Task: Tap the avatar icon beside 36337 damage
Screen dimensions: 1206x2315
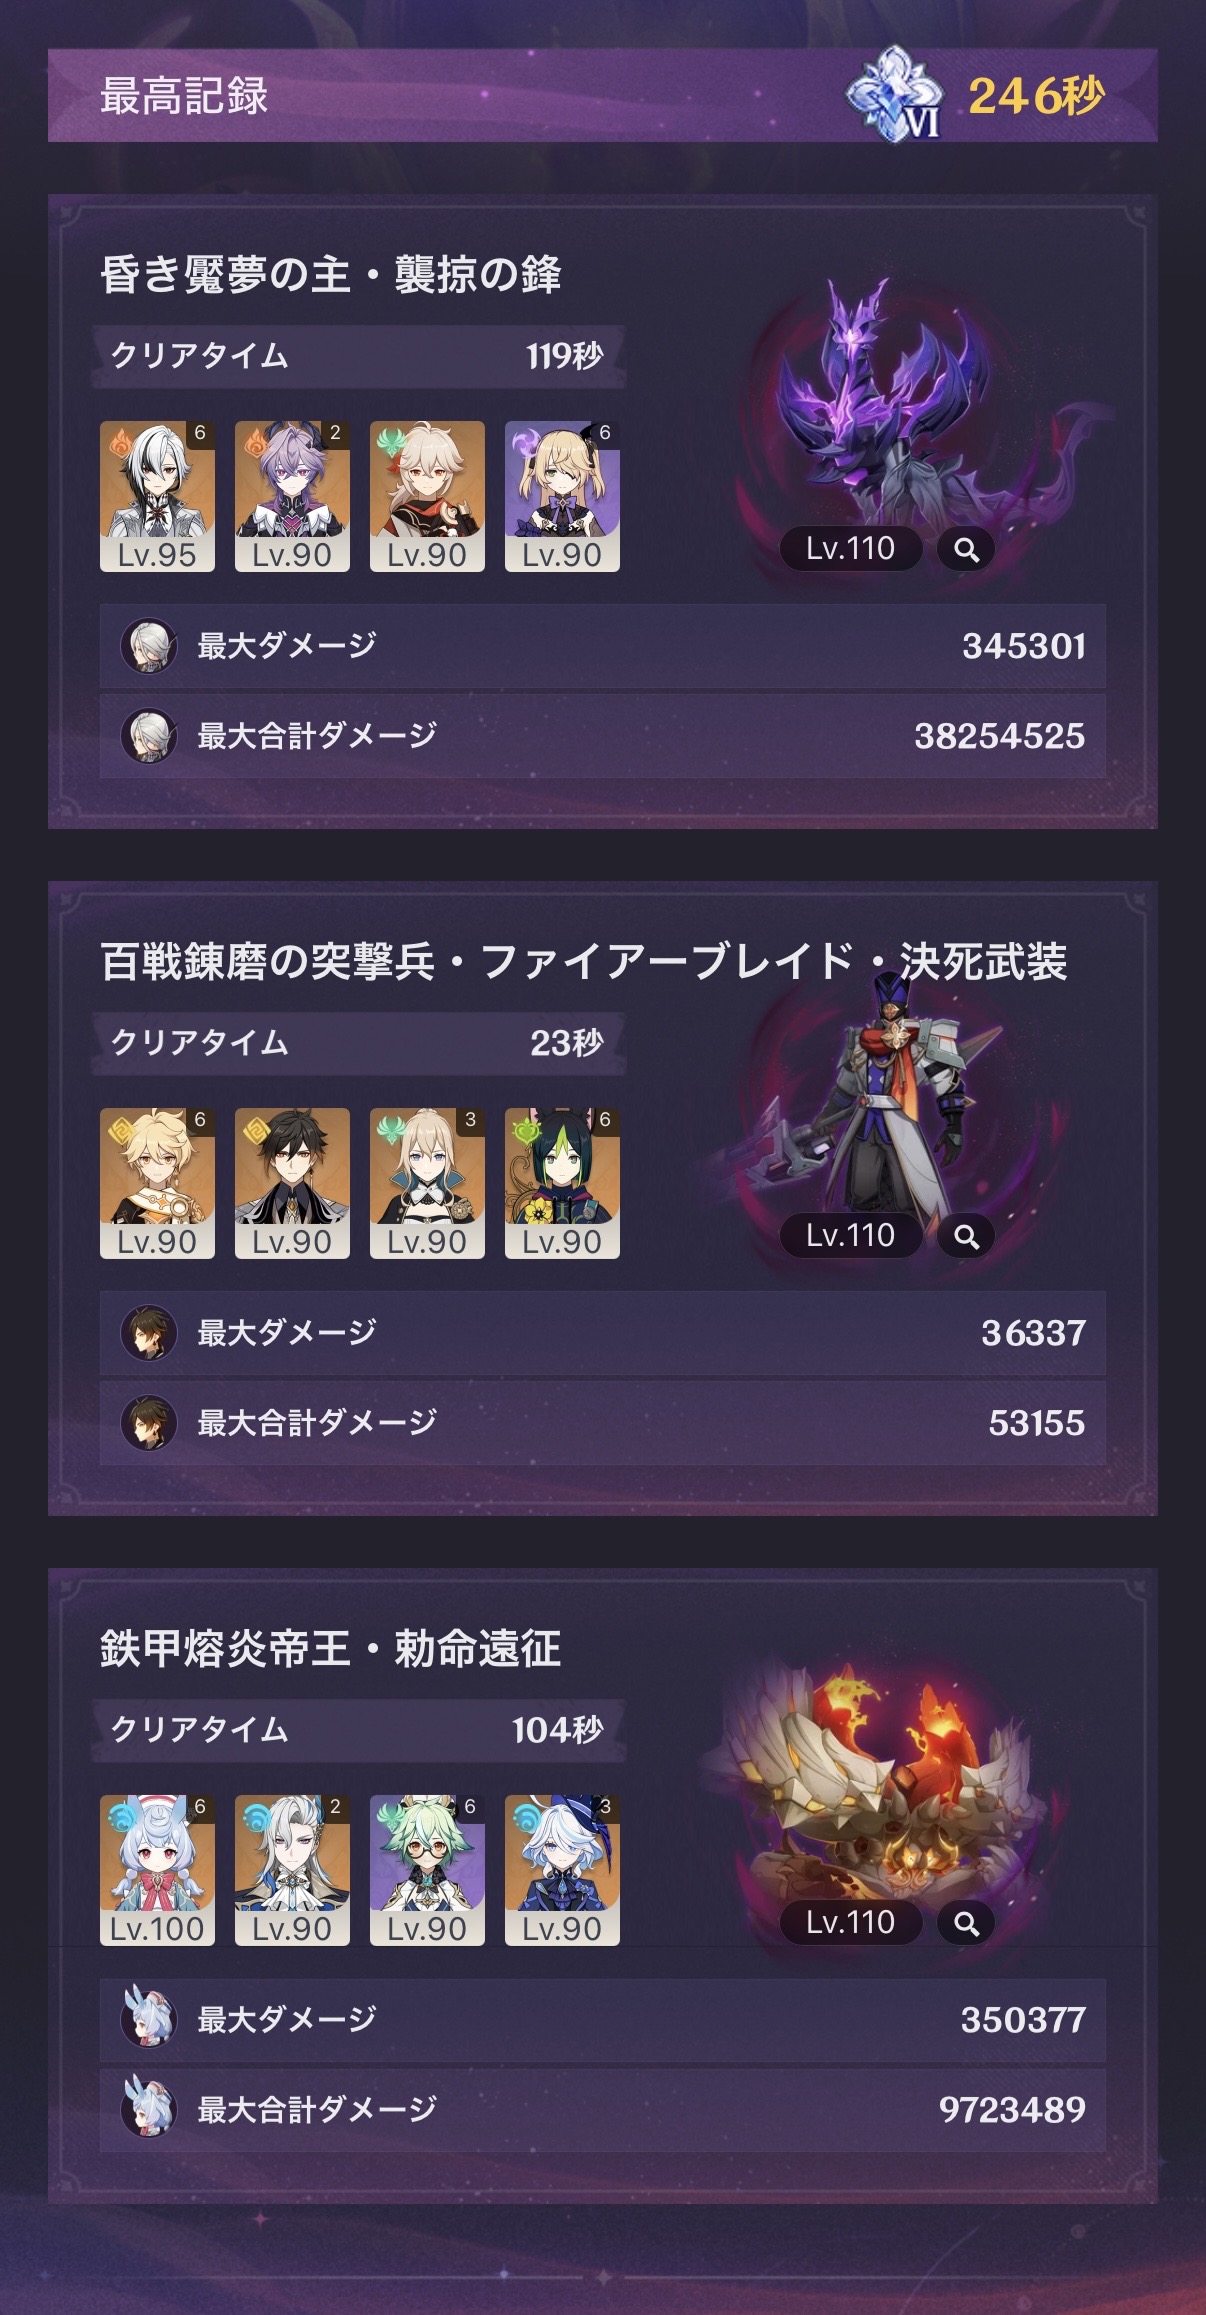Action: [x=149, y=1333]
